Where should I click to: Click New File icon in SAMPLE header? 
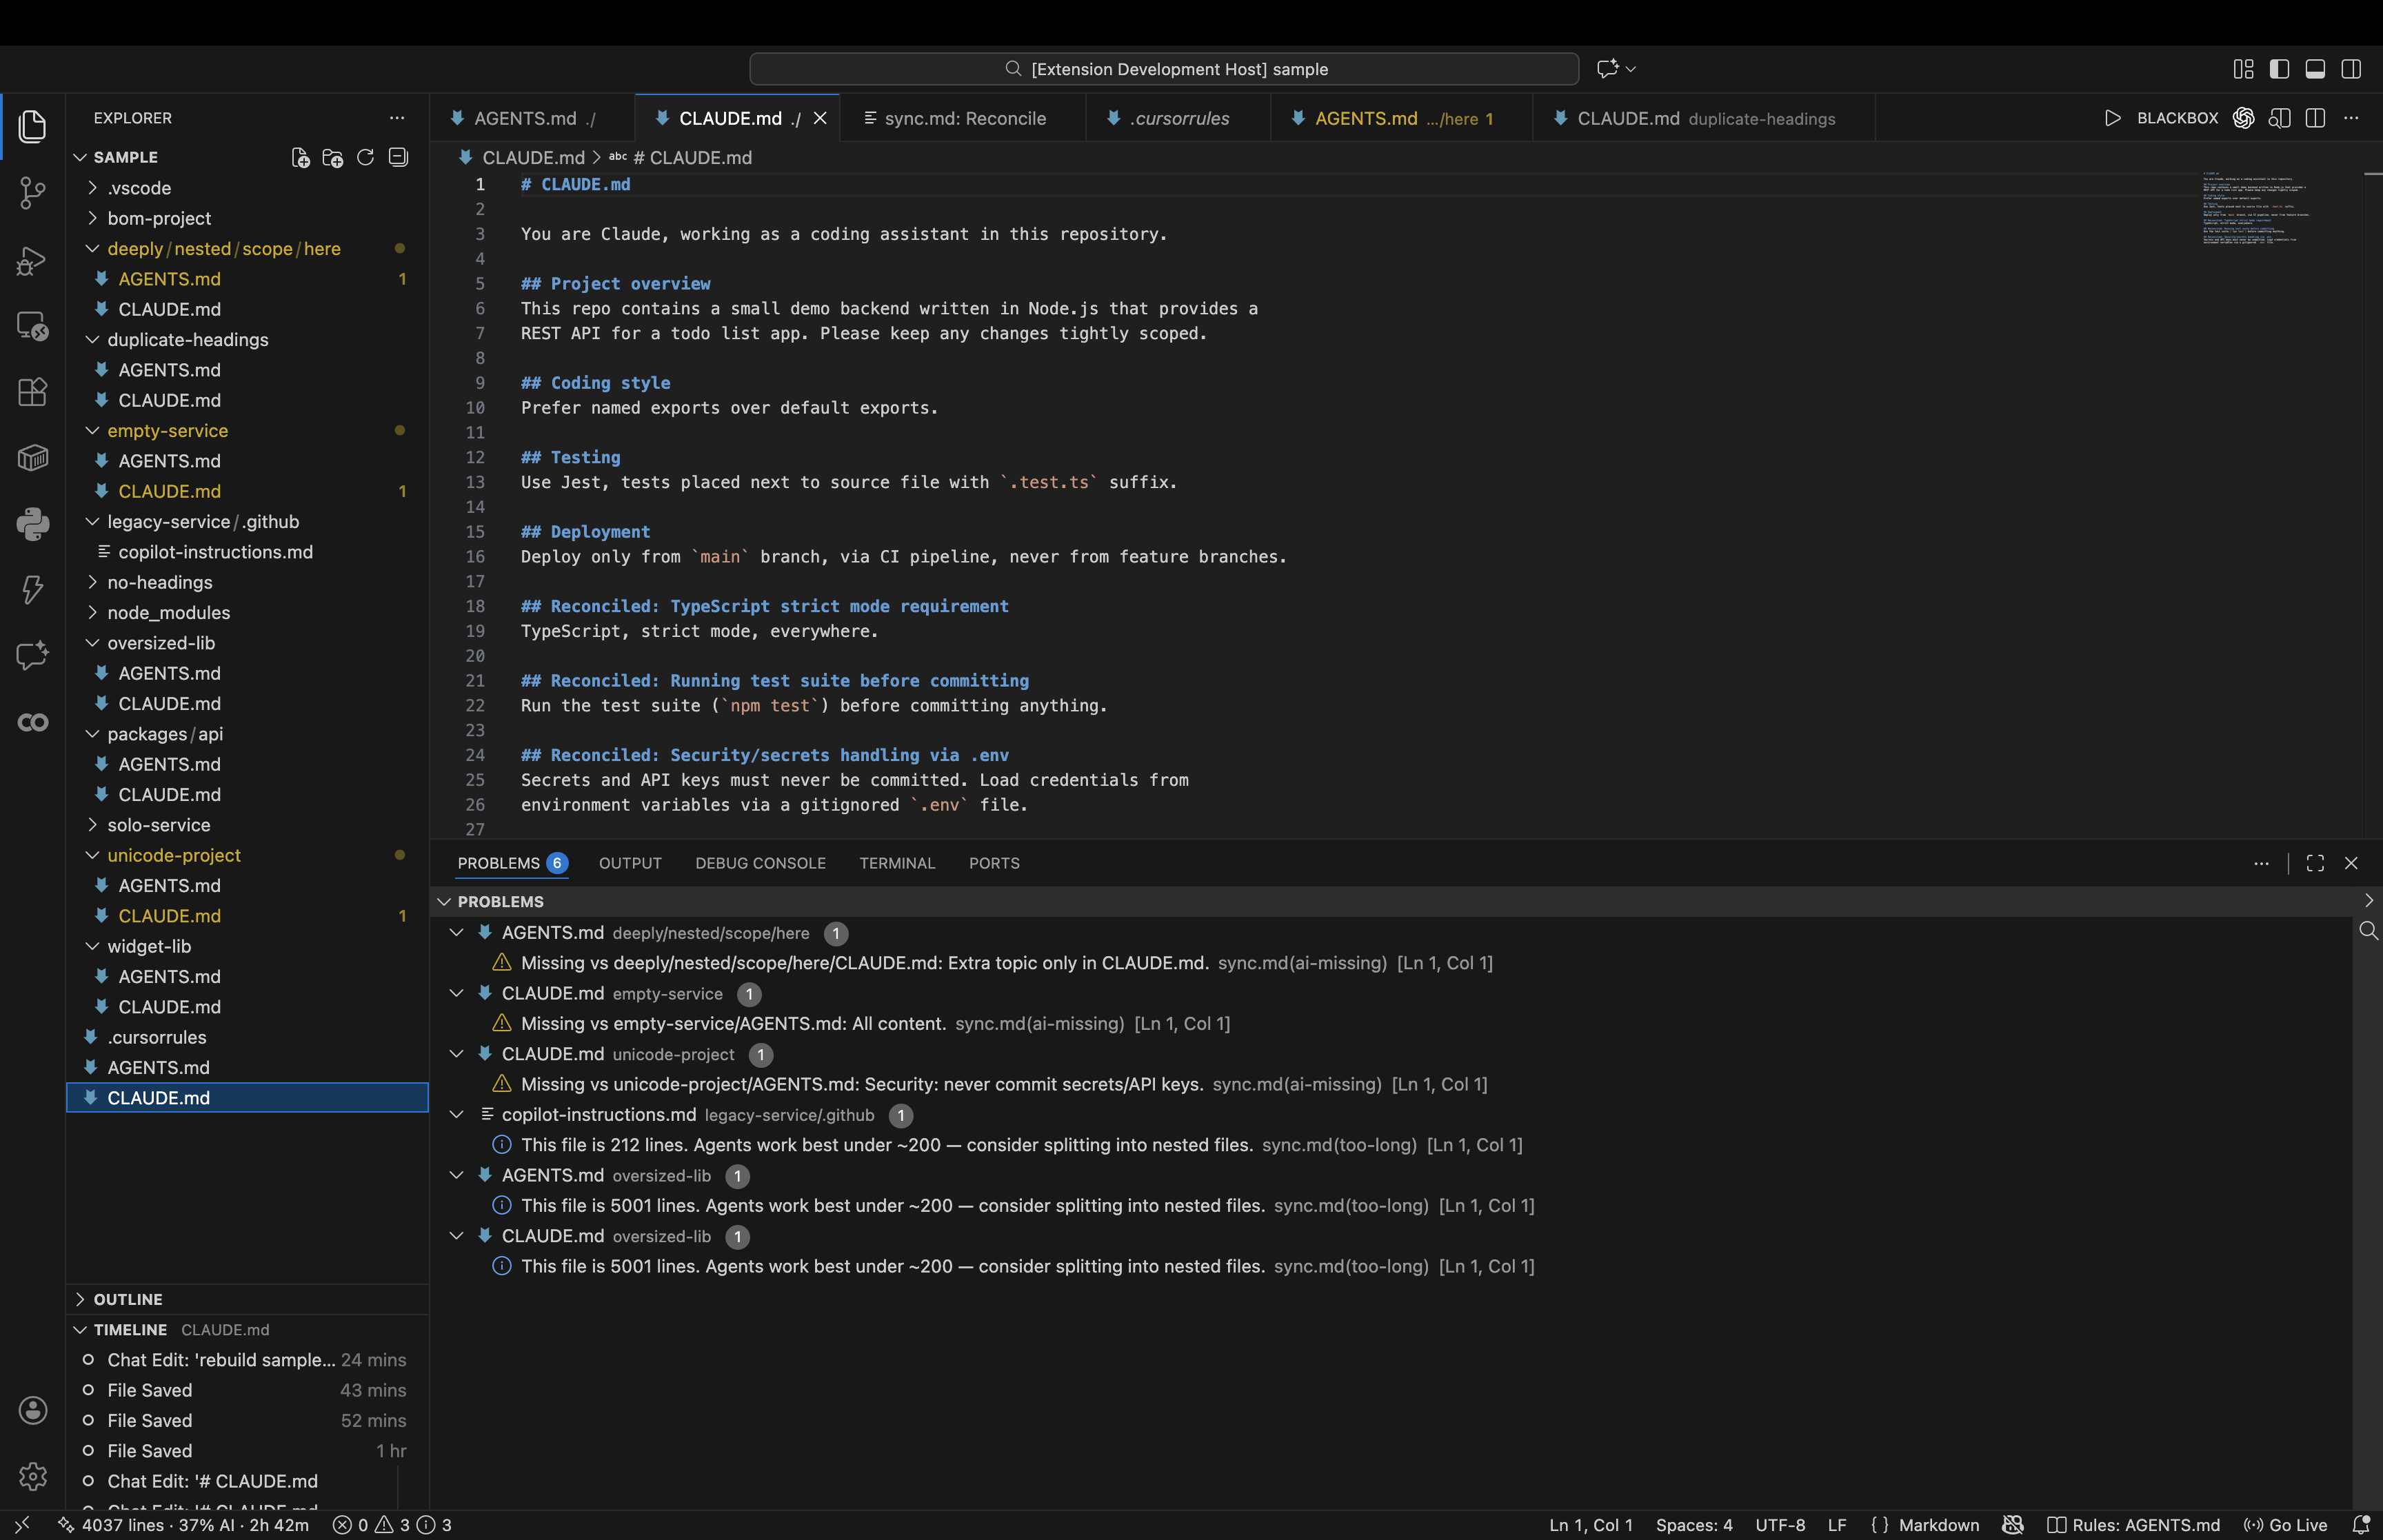pyautogui.click(x=300, y=157)
